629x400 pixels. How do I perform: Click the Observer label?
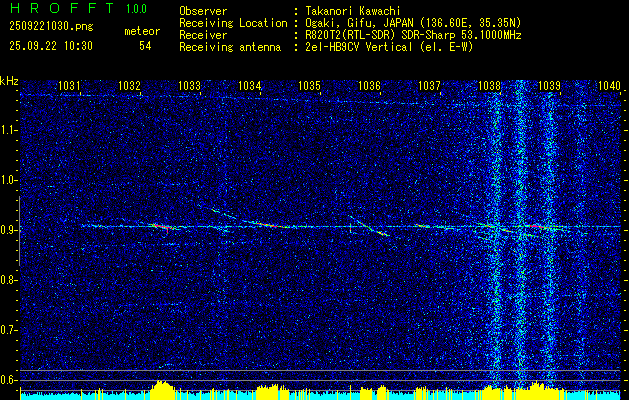(x=203, y=11)
